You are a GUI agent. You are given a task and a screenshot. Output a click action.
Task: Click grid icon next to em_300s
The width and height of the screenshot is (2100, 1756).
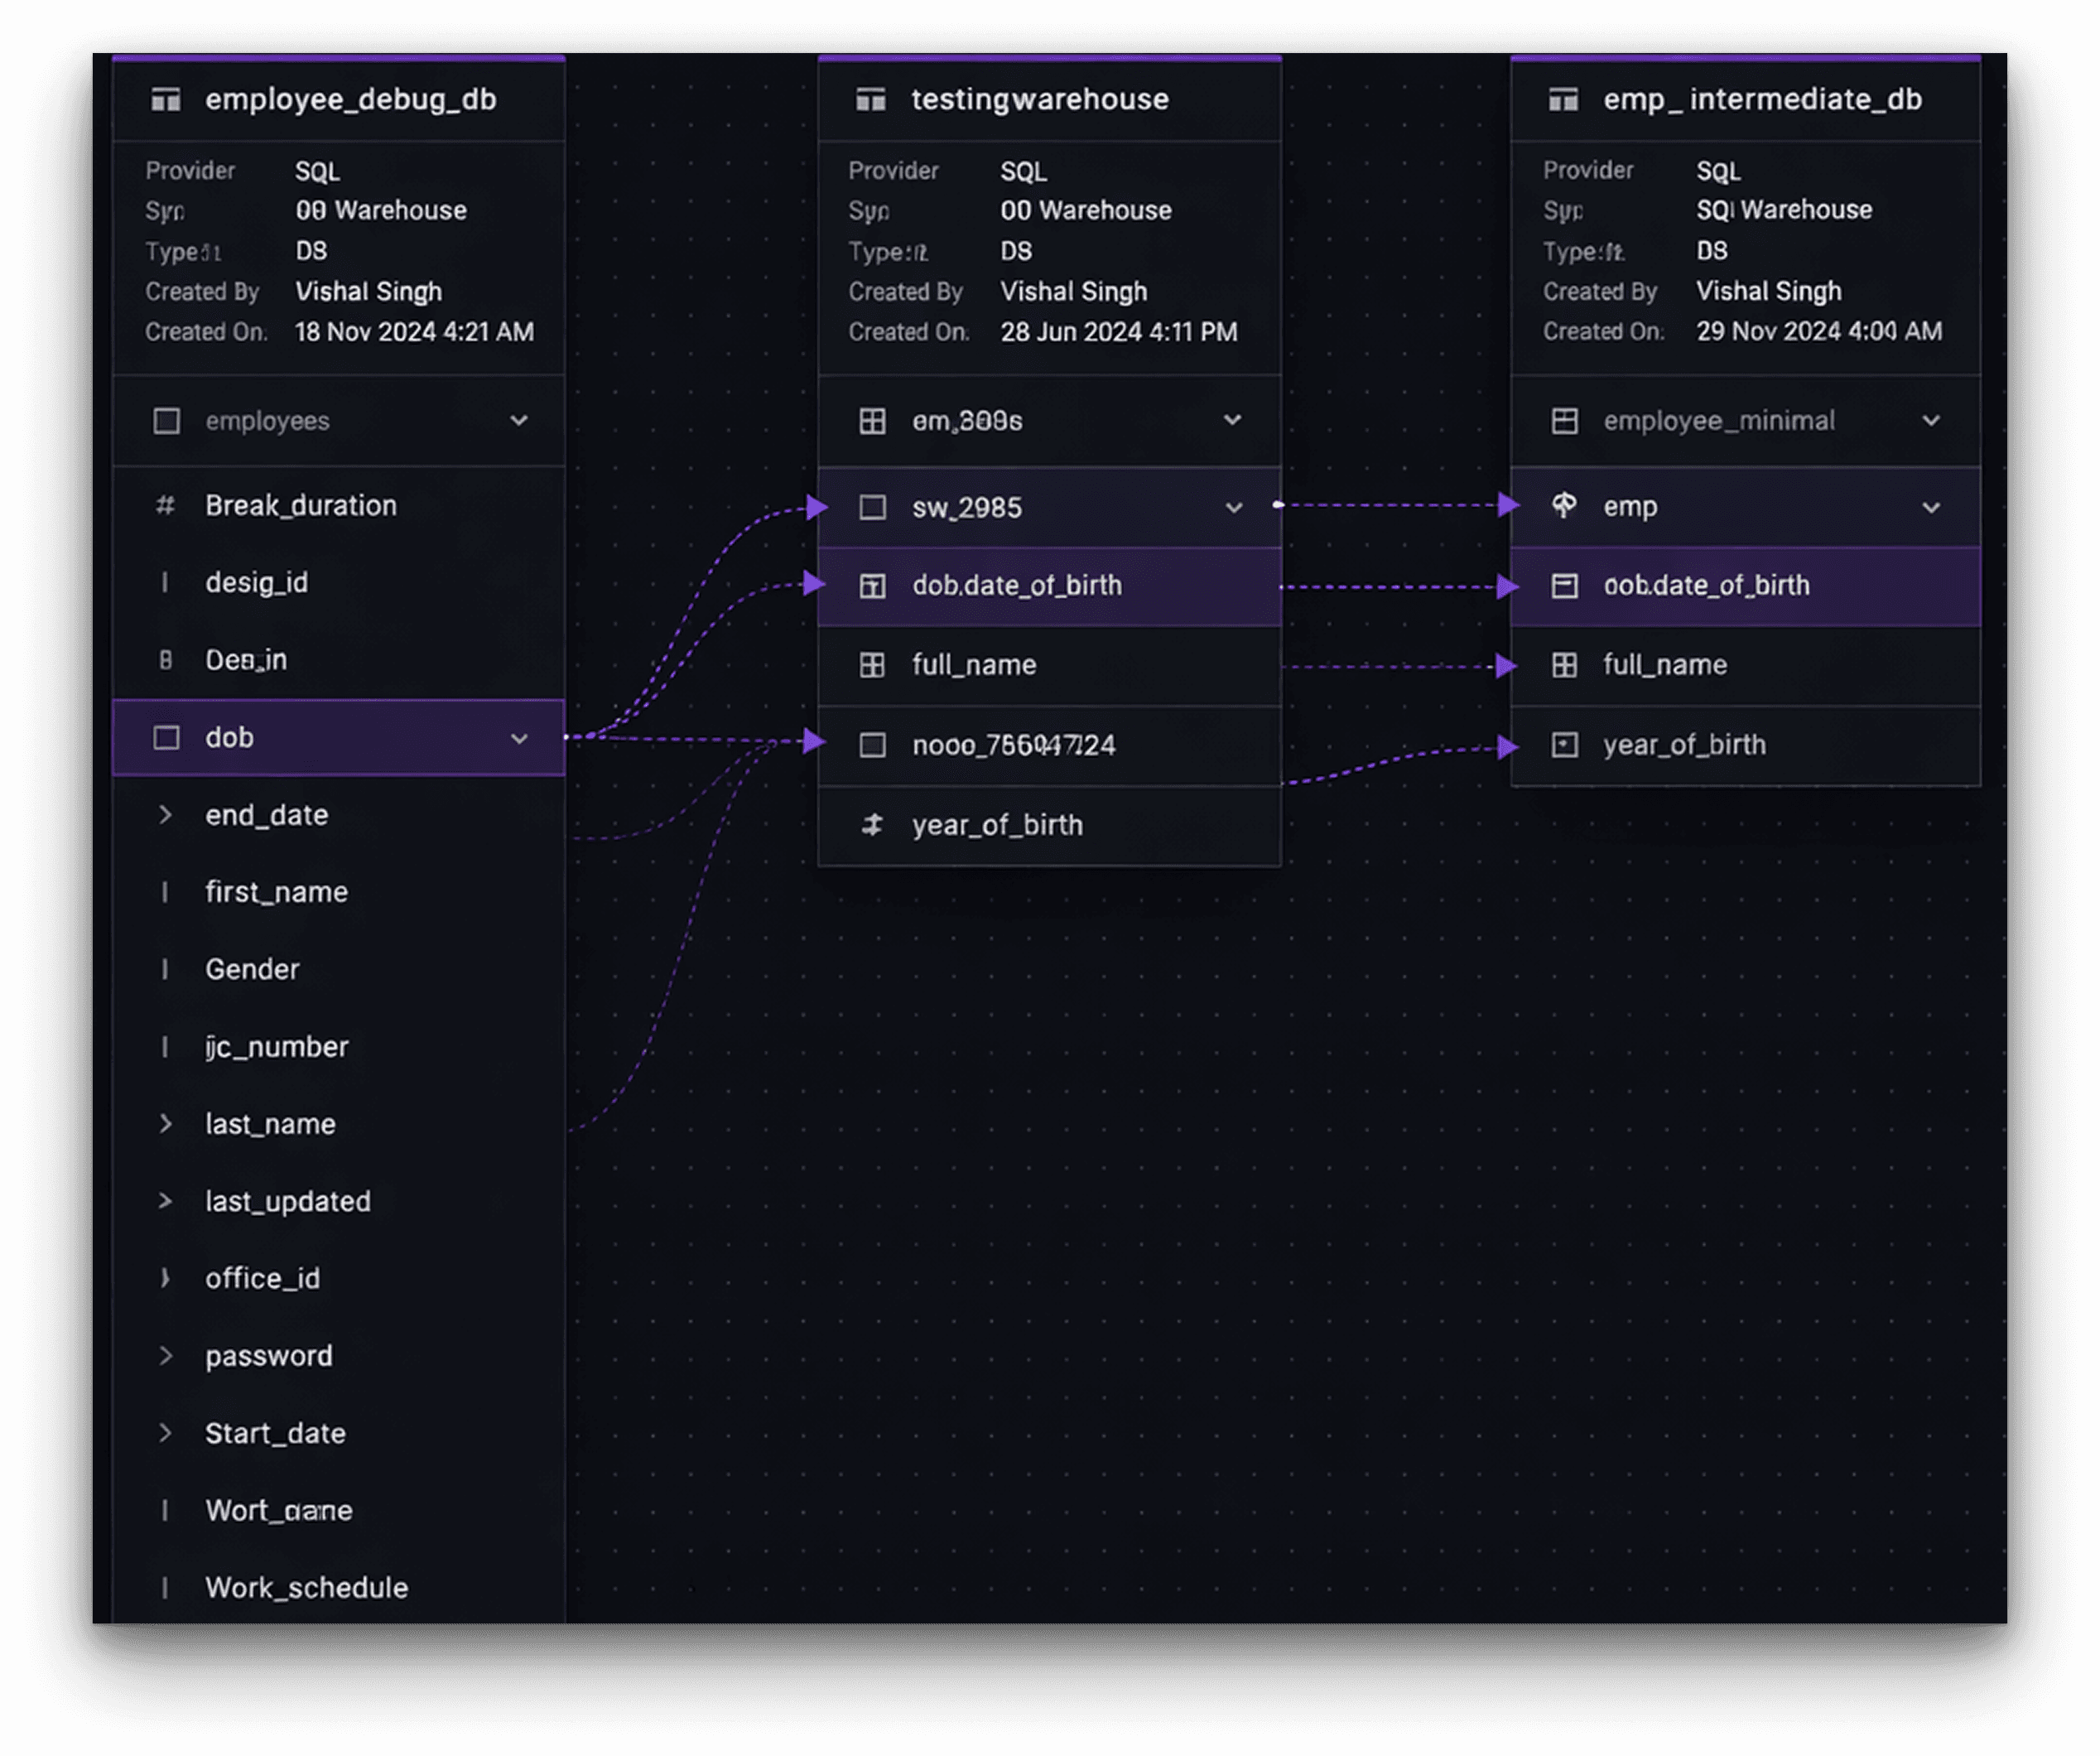coord(872,421)
